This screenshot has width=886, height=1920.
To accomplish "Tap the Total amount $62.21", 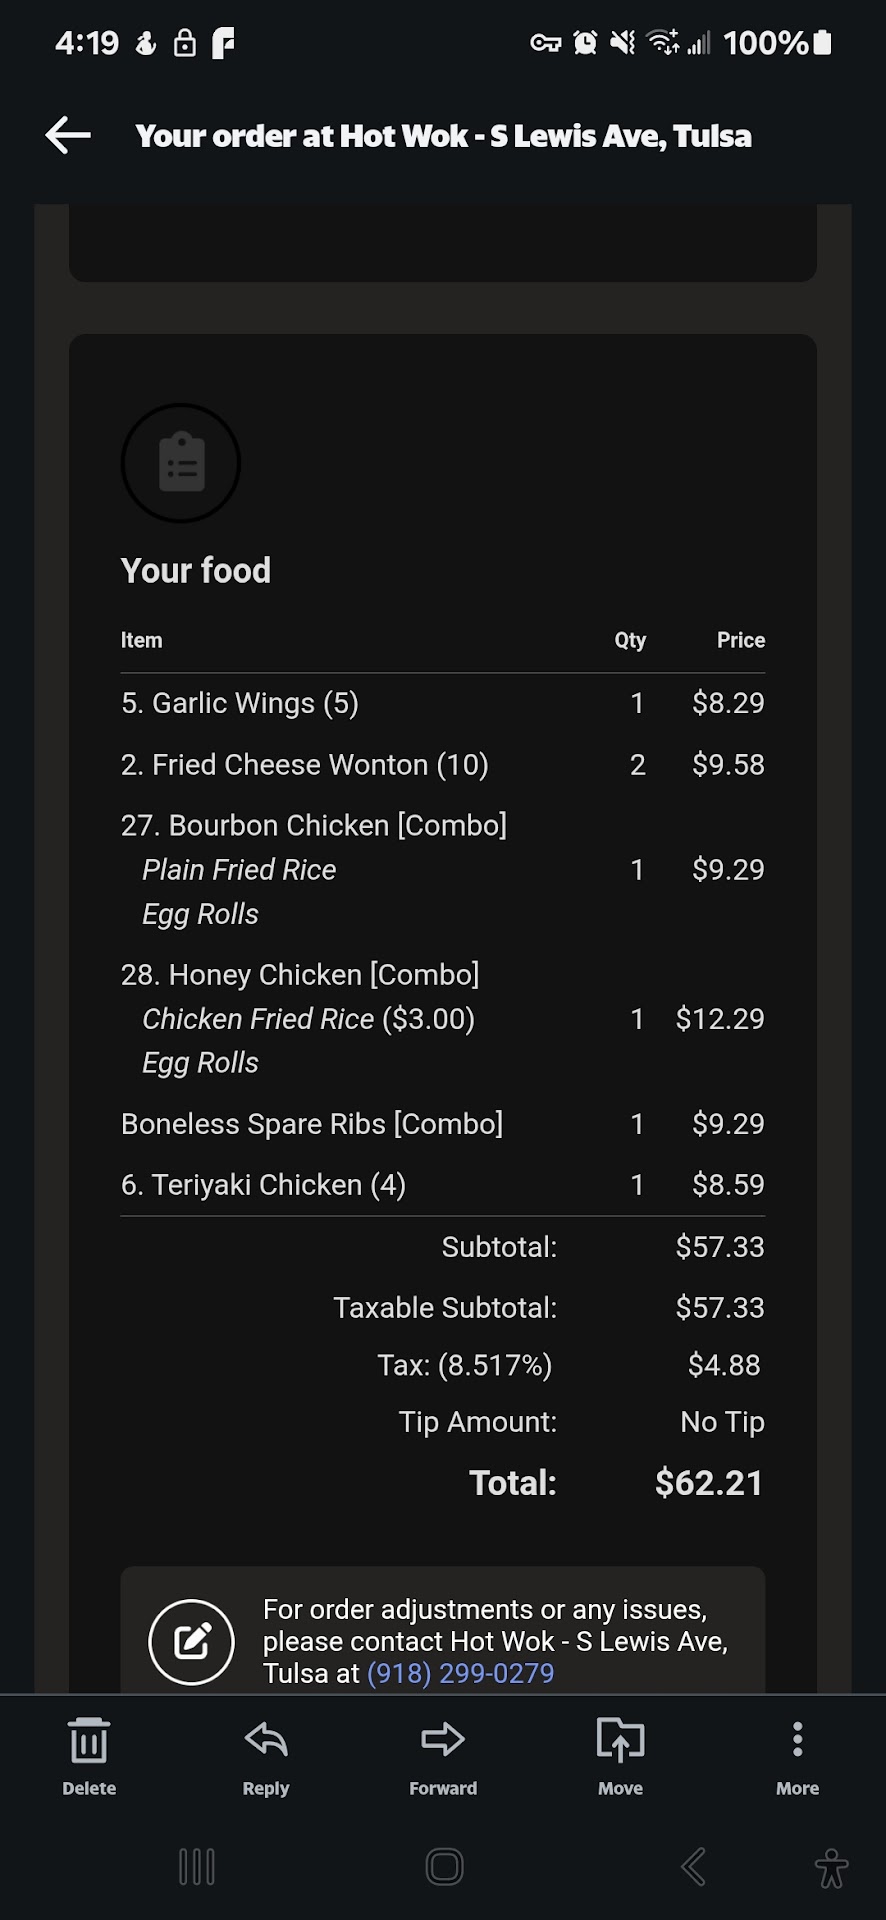I will coord(708,1482).
